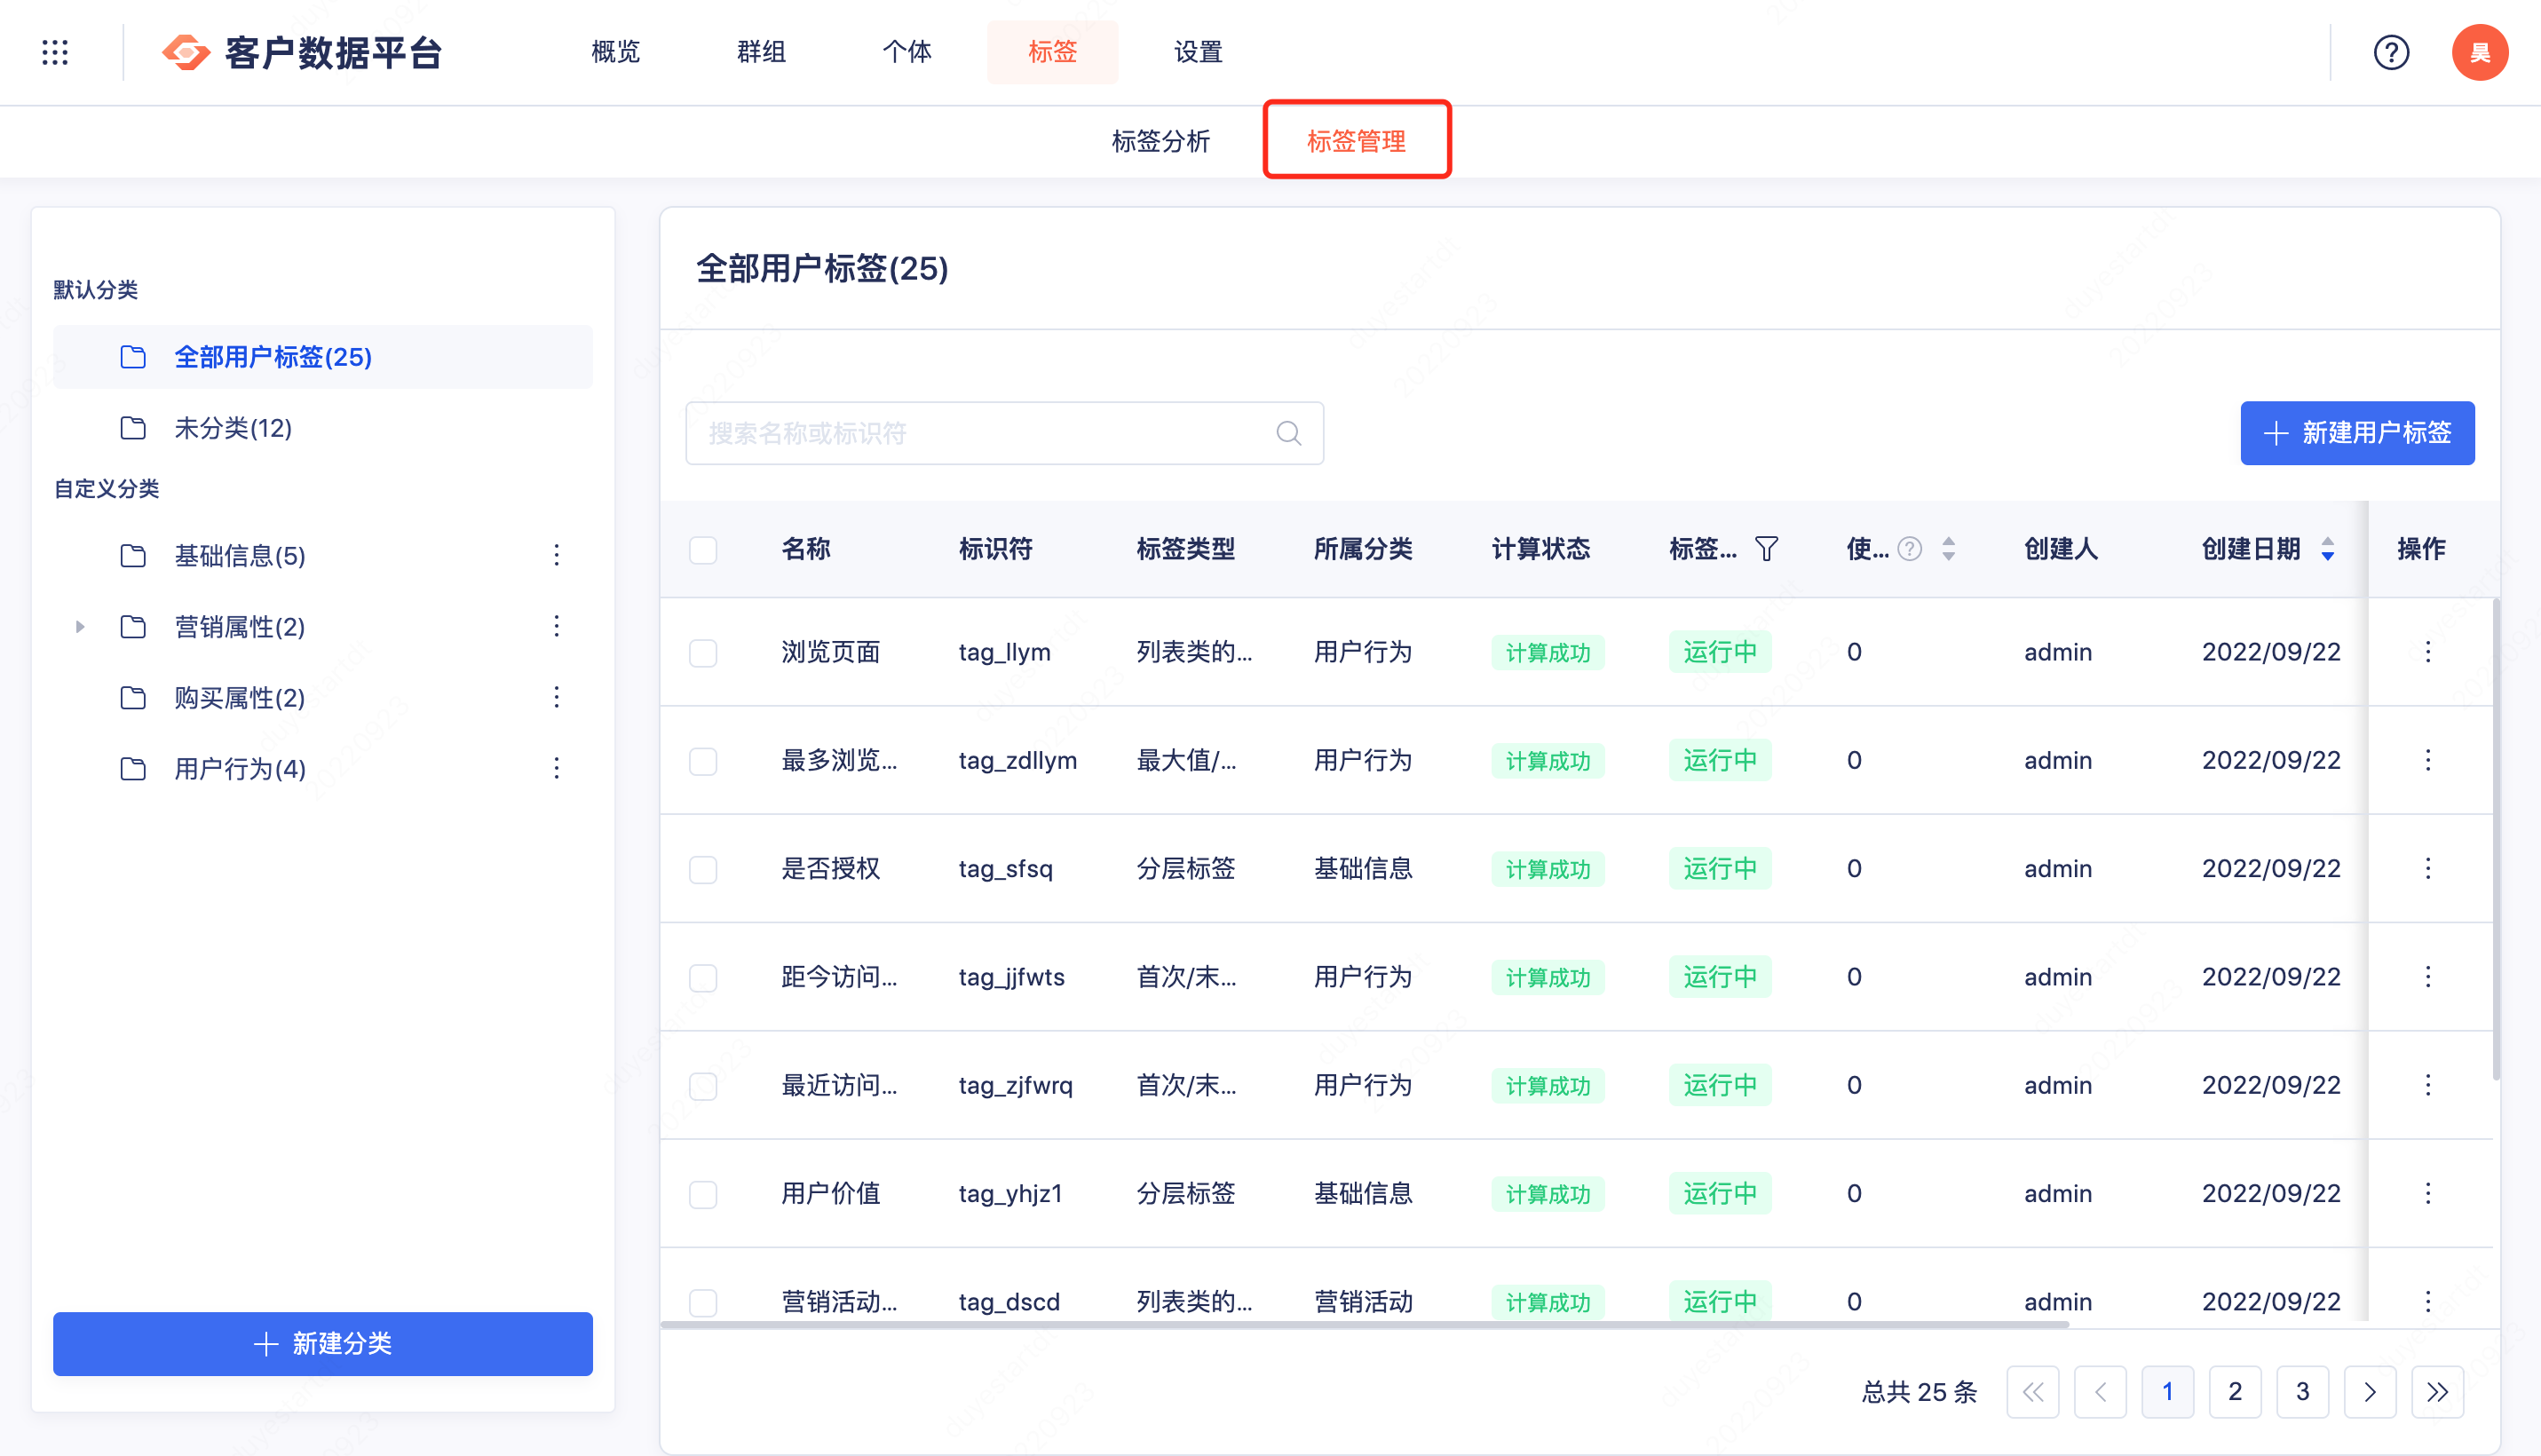Click the search magnifier icon
2541x1456 pixels.
[1287, 433]
